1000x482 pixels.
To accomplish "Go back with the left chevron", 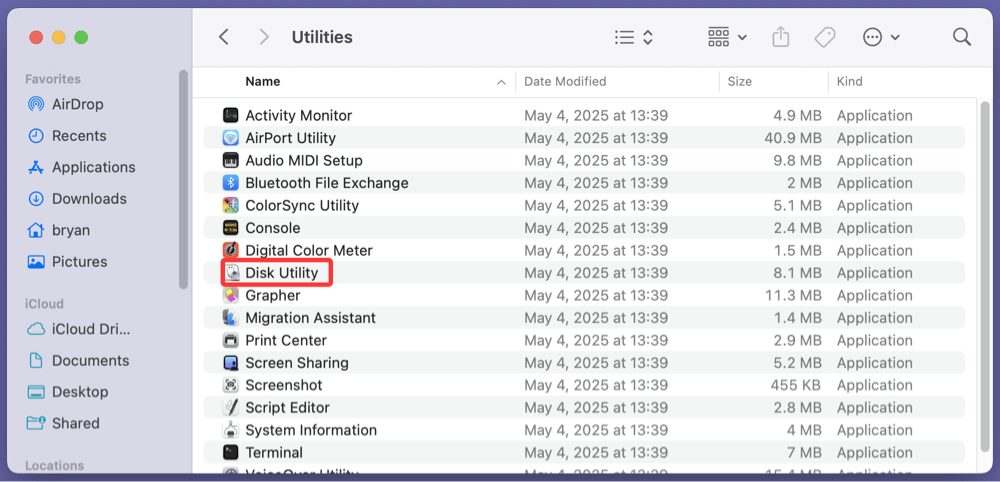I will [x=223, y=37].
